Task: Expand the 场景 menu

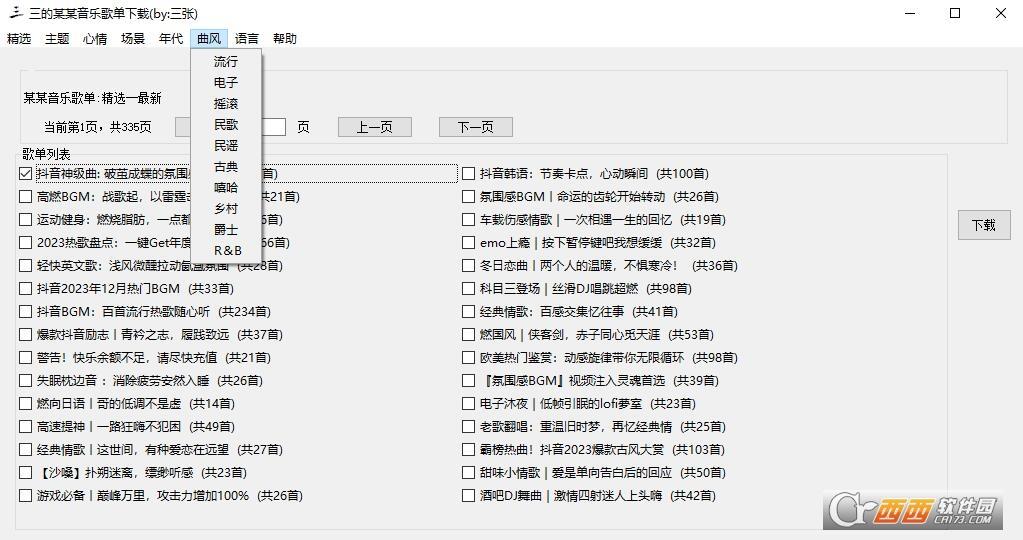Action: click(x=133, y=39)
